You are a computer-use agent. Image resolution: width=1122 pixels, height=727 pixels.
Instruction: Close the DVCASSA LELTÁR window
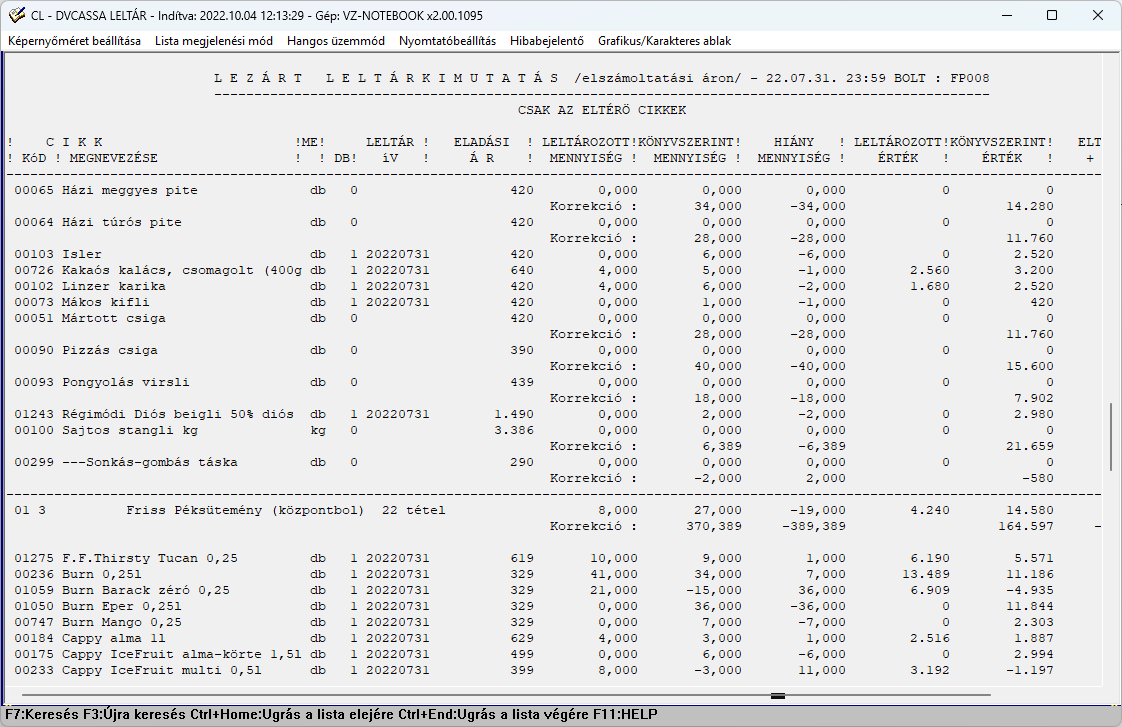coord(1098,15)
